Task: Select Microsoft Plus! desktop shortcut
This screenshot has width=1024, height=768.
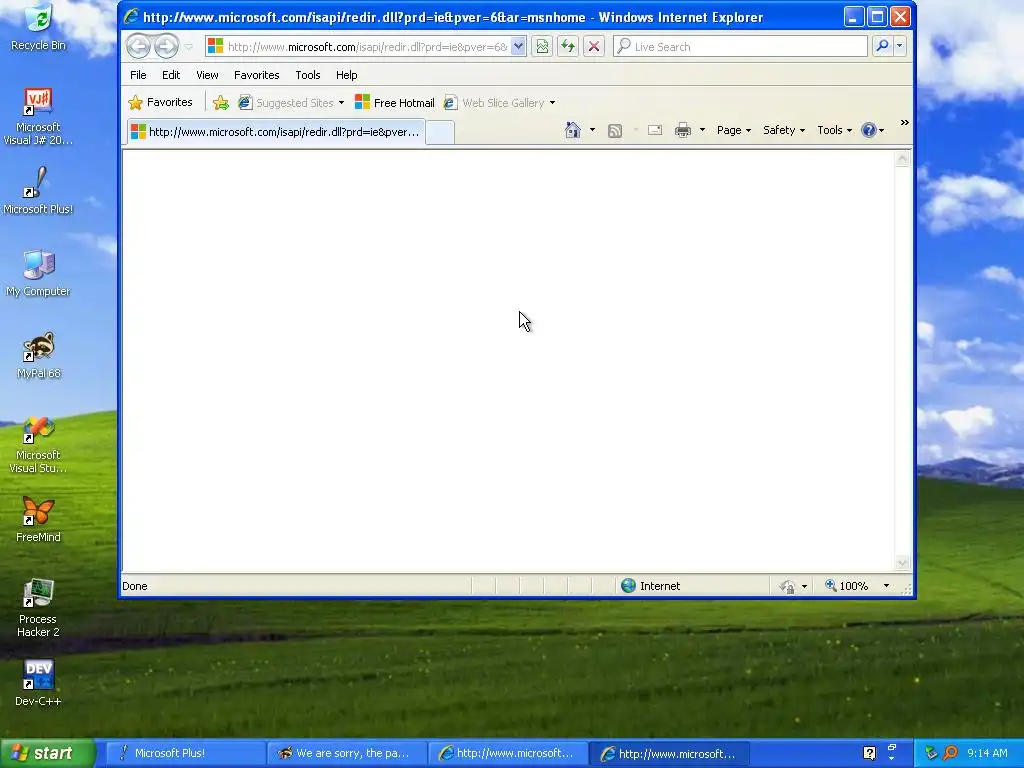Action: coord(38,191)
